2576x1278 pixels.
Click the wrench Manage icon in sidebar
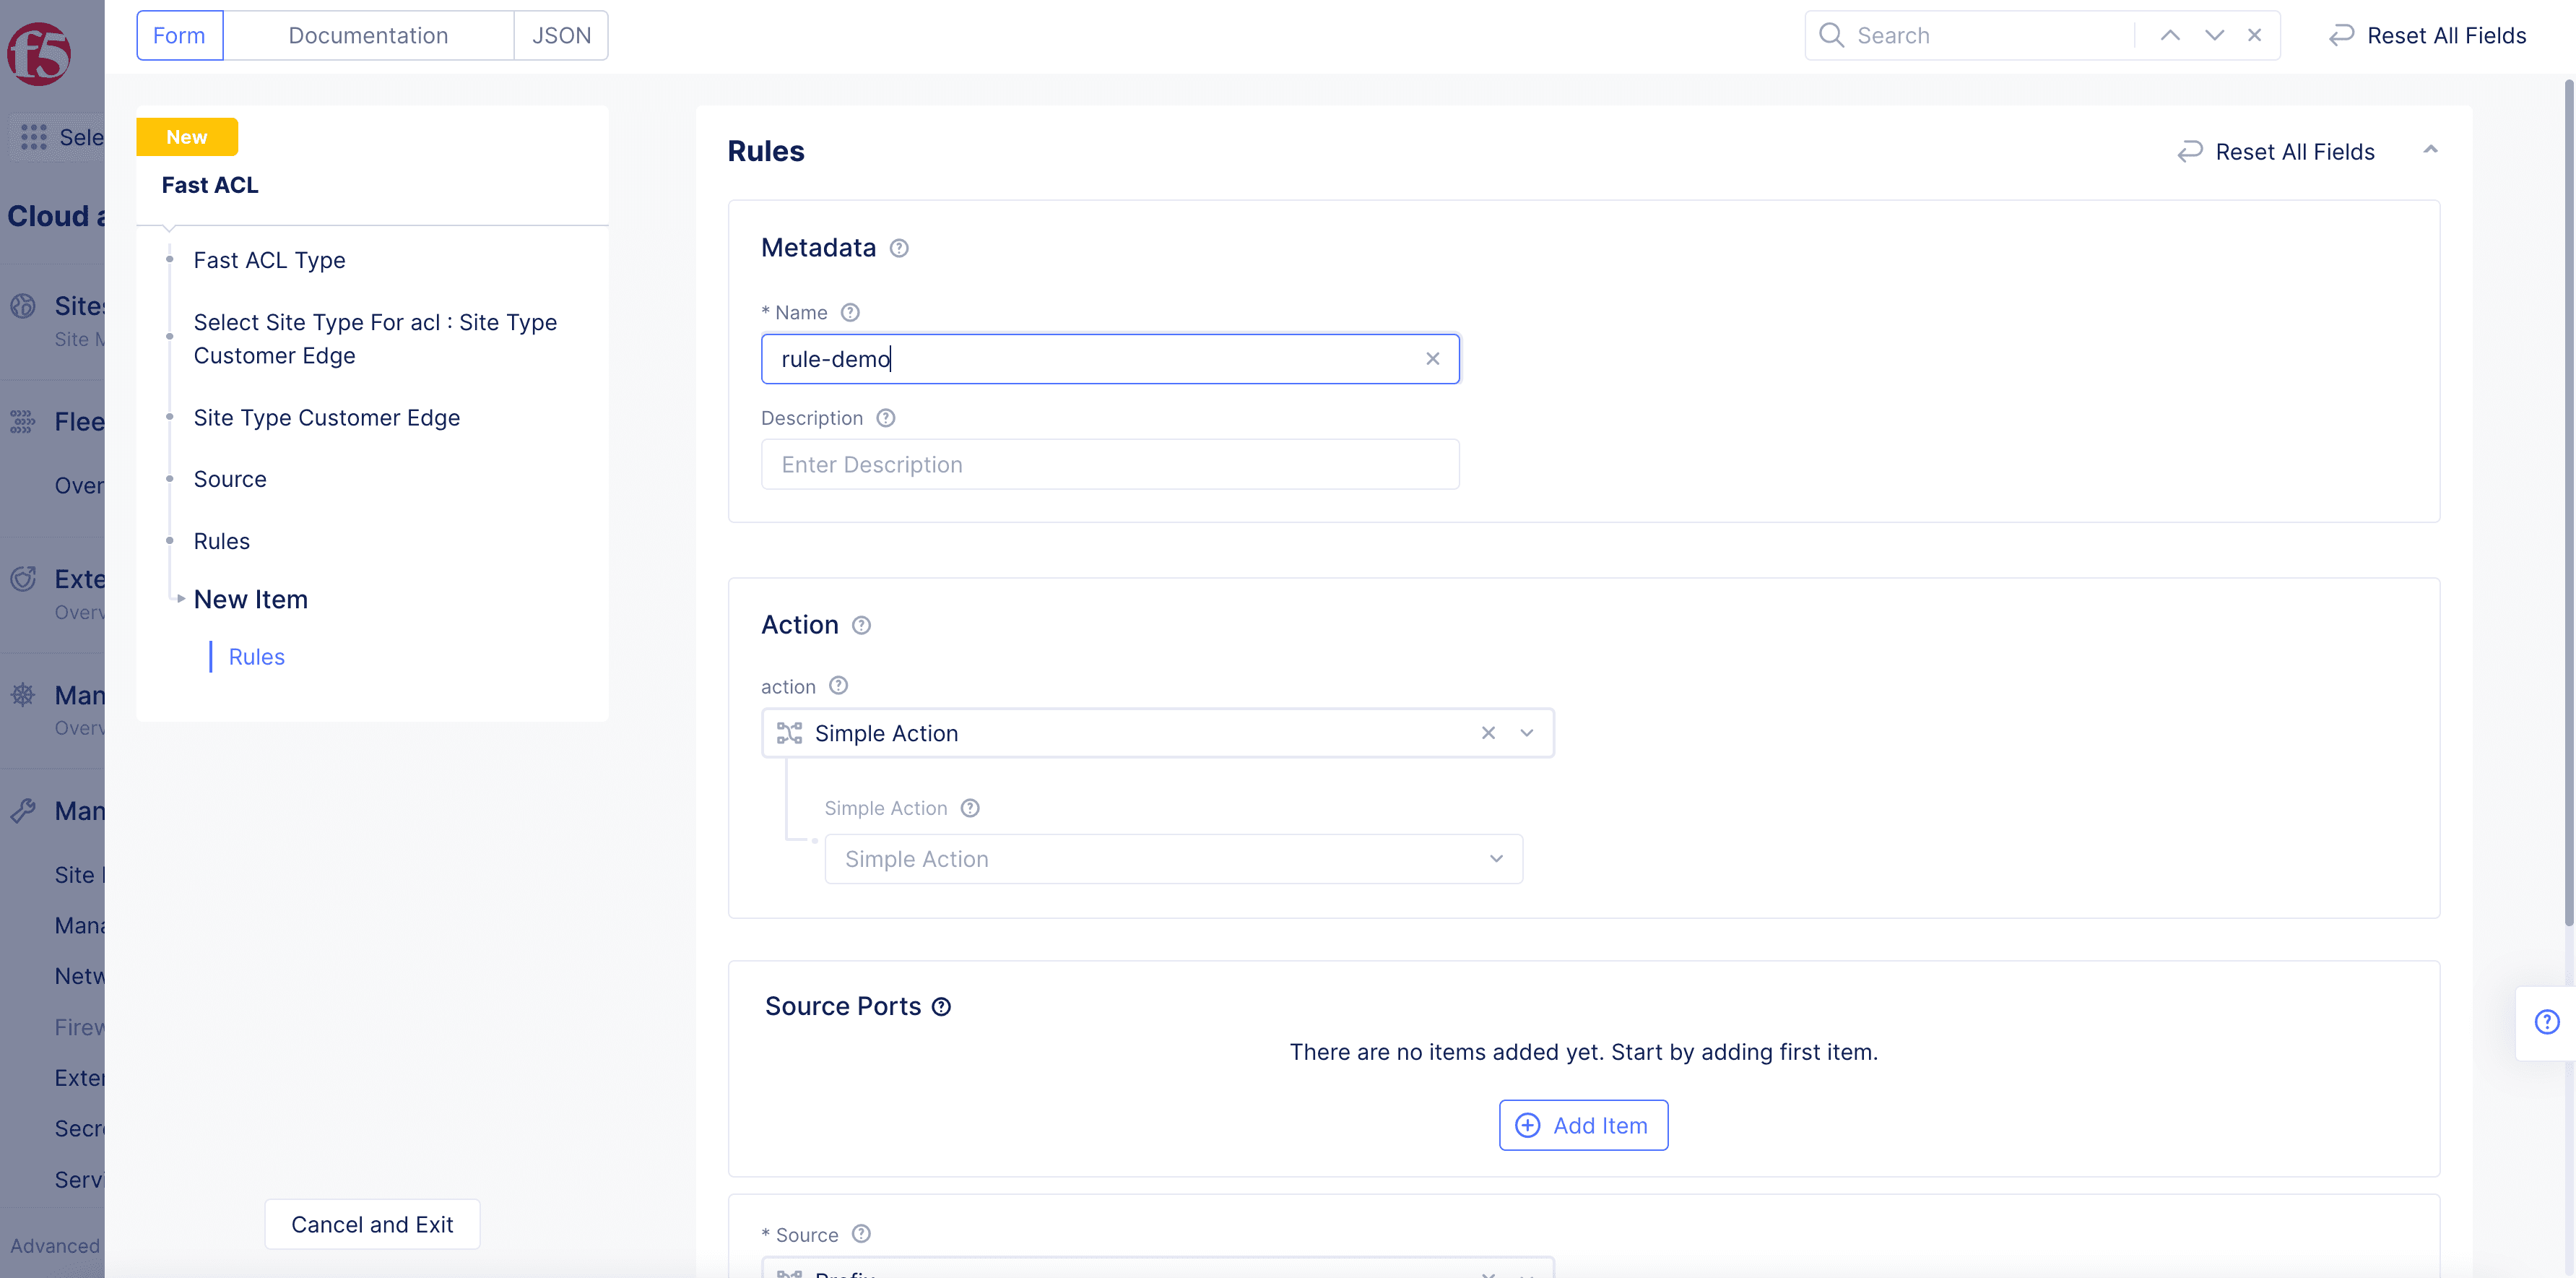click(x=23, y=810)
